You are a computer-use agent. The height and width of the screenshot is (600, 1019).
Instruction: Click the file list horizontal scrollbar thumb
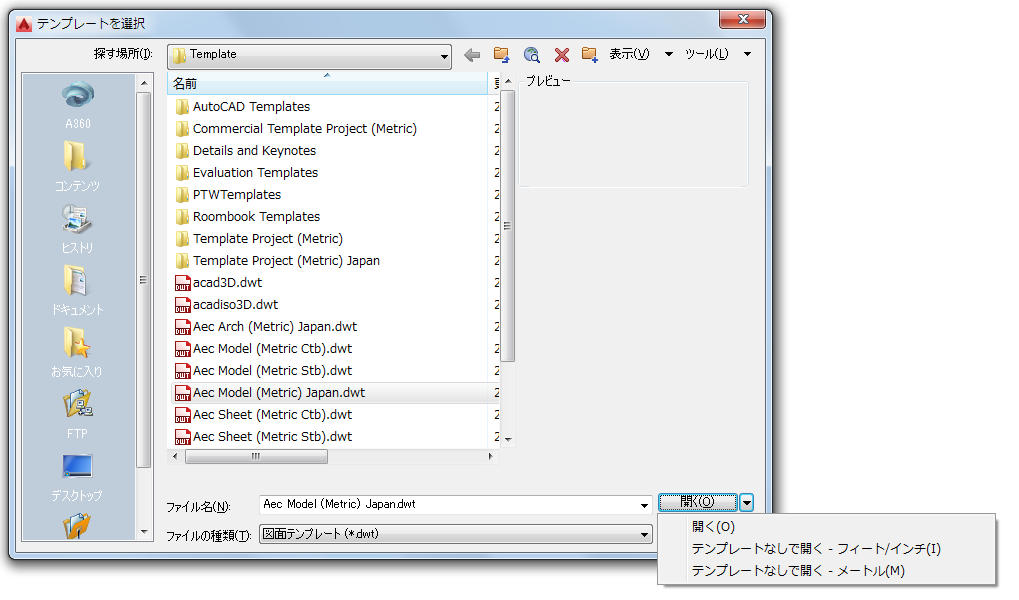256,457
